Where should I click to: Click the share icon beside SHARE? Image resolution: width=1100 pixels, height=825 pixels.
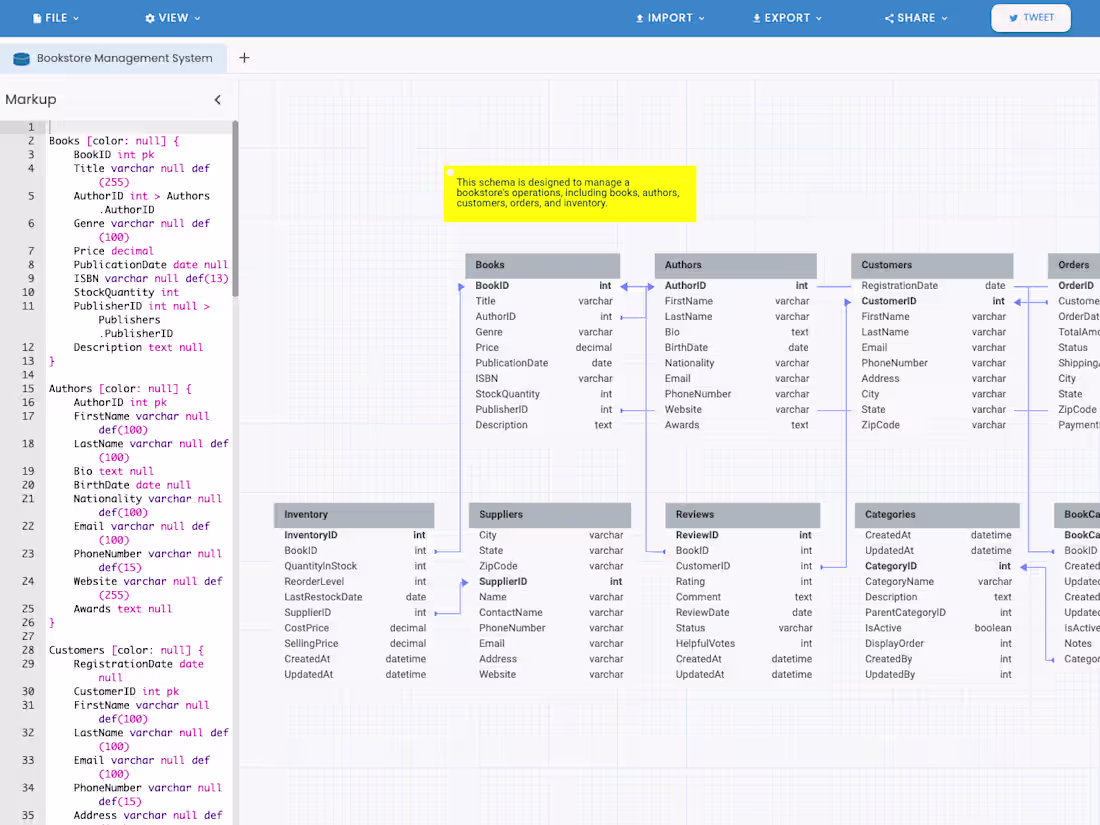pos(889,18)
